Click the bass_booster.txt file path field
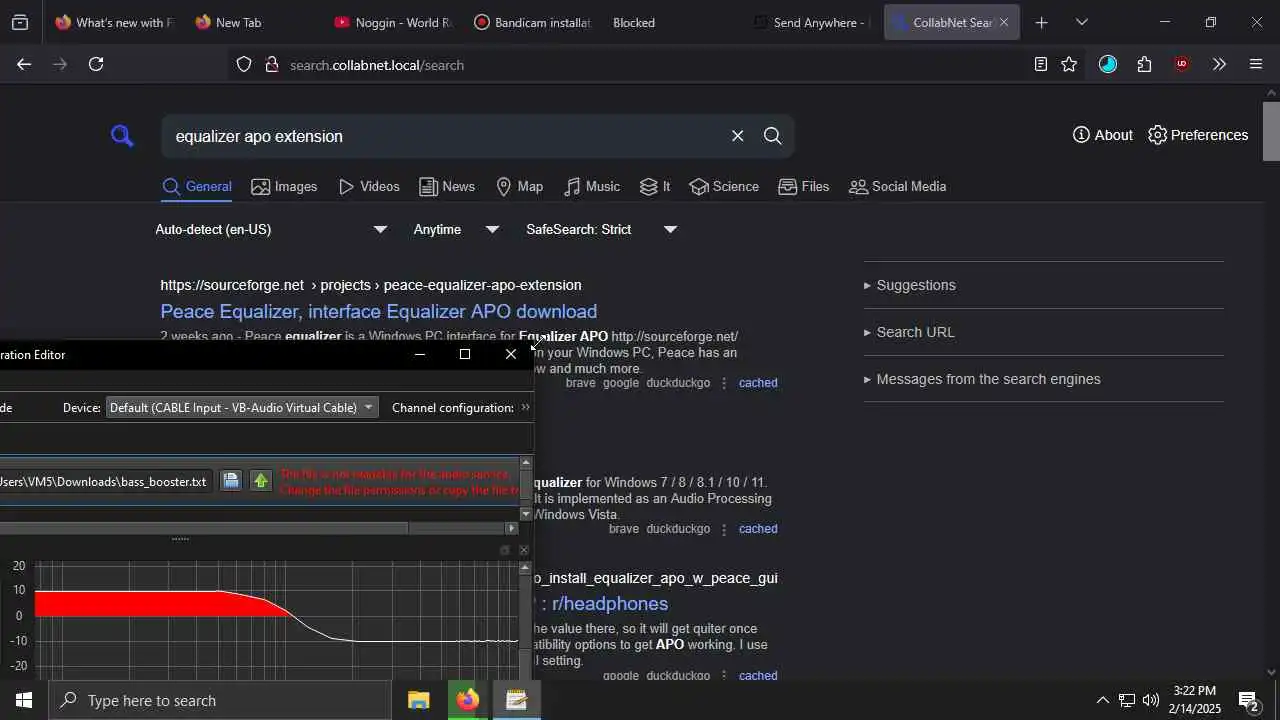The image size is (1280, 720). click(105, 481)
